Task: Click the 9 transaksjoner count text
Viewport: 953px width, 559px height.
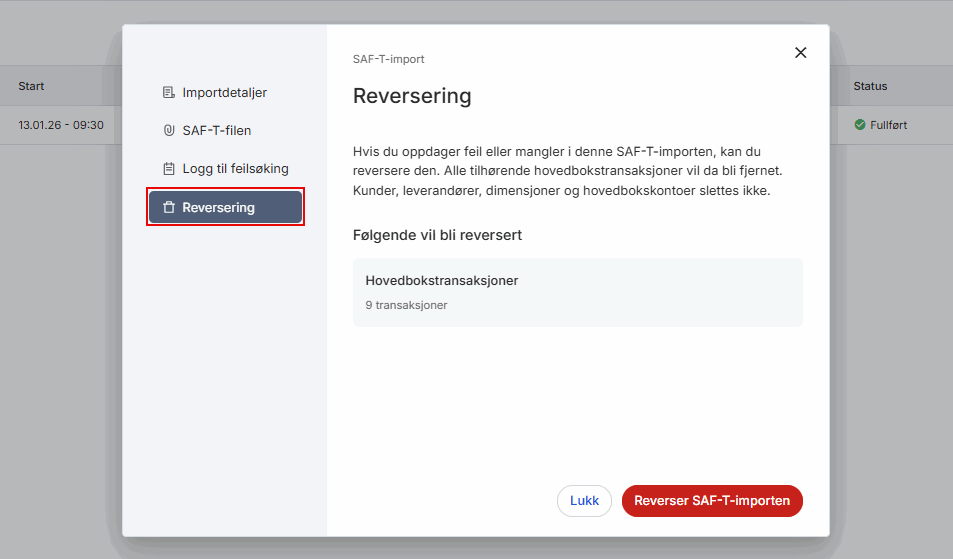Action: pos(406,305)
